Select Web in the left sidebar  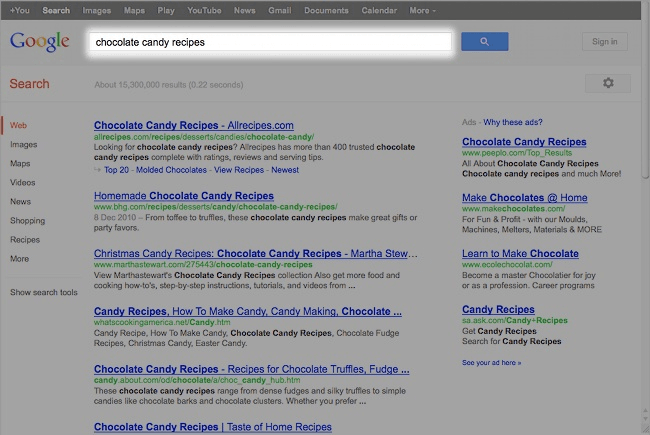(18, 125)
